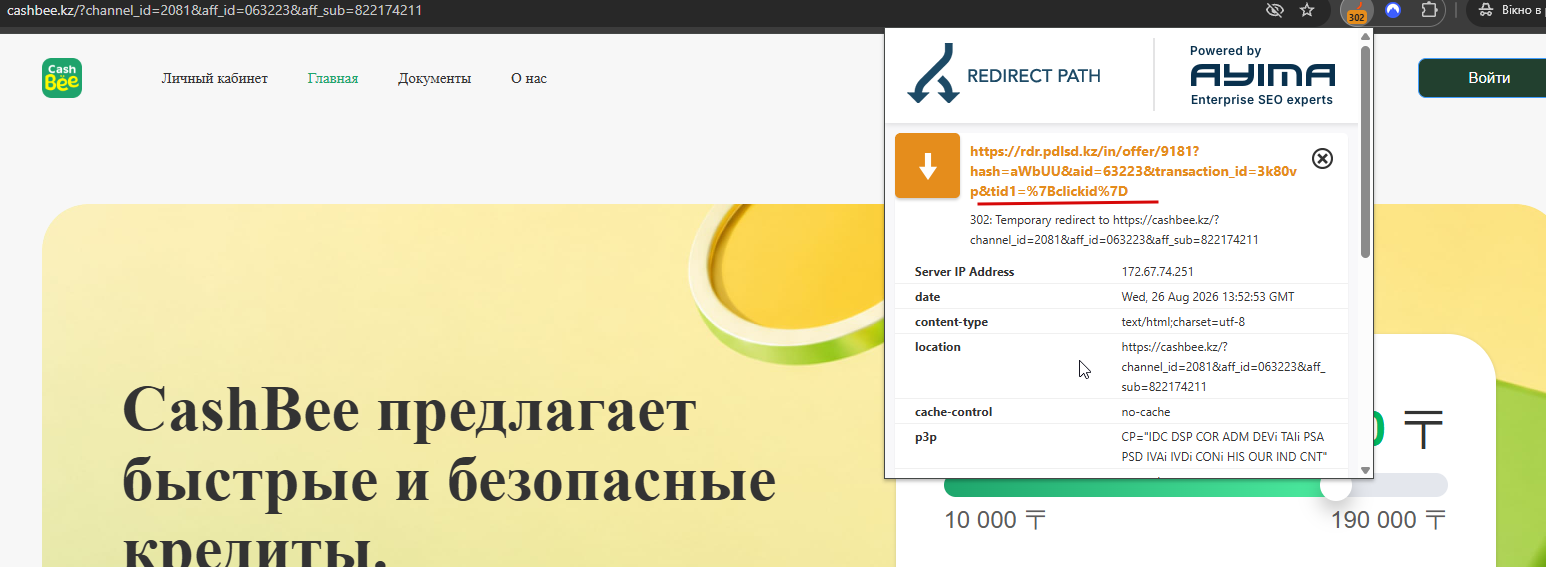The height and width of the screenshot is (567, 1546).
Task: Open the Extensions puzzle menu
Action: coord(1429,11)
